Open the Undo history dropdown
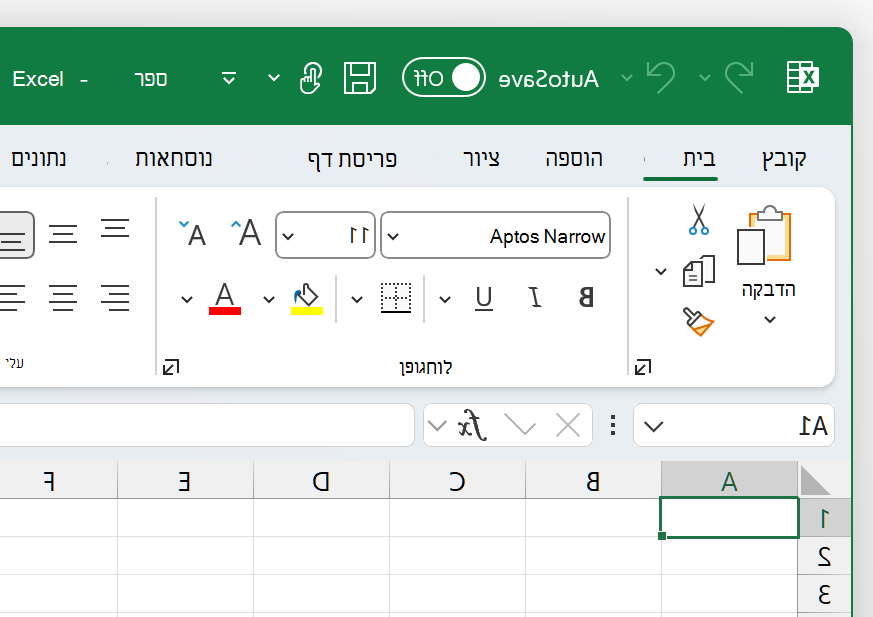Viewport: 873px width, 617px height. (627, 78)
